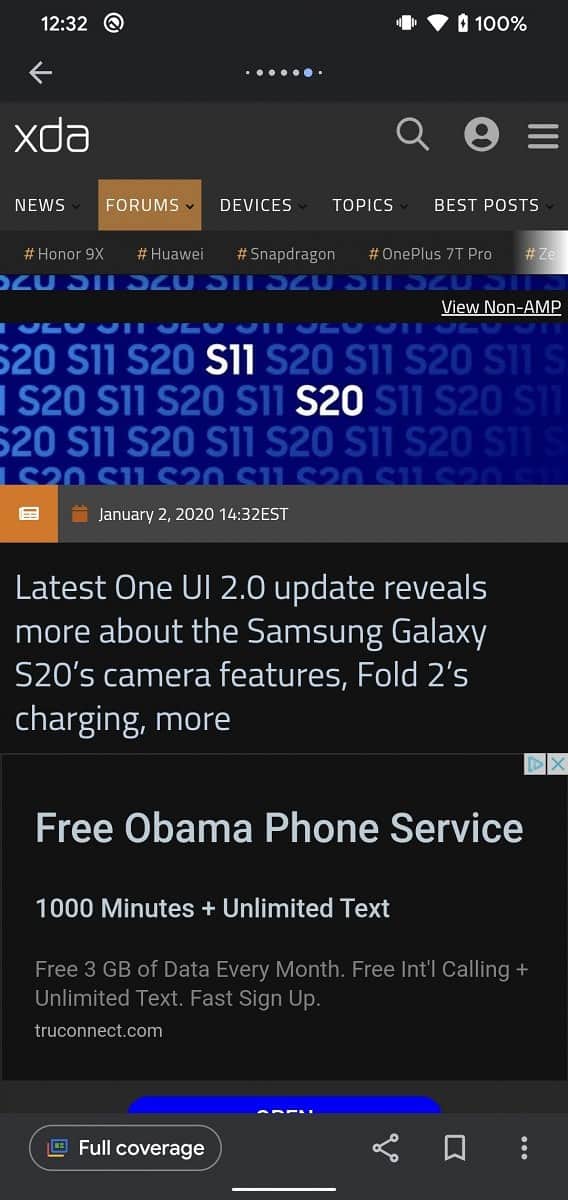Viewport: 568px width, 1200px height.
Task: Expand the NEWS dropdown
Action: (47, 205)
